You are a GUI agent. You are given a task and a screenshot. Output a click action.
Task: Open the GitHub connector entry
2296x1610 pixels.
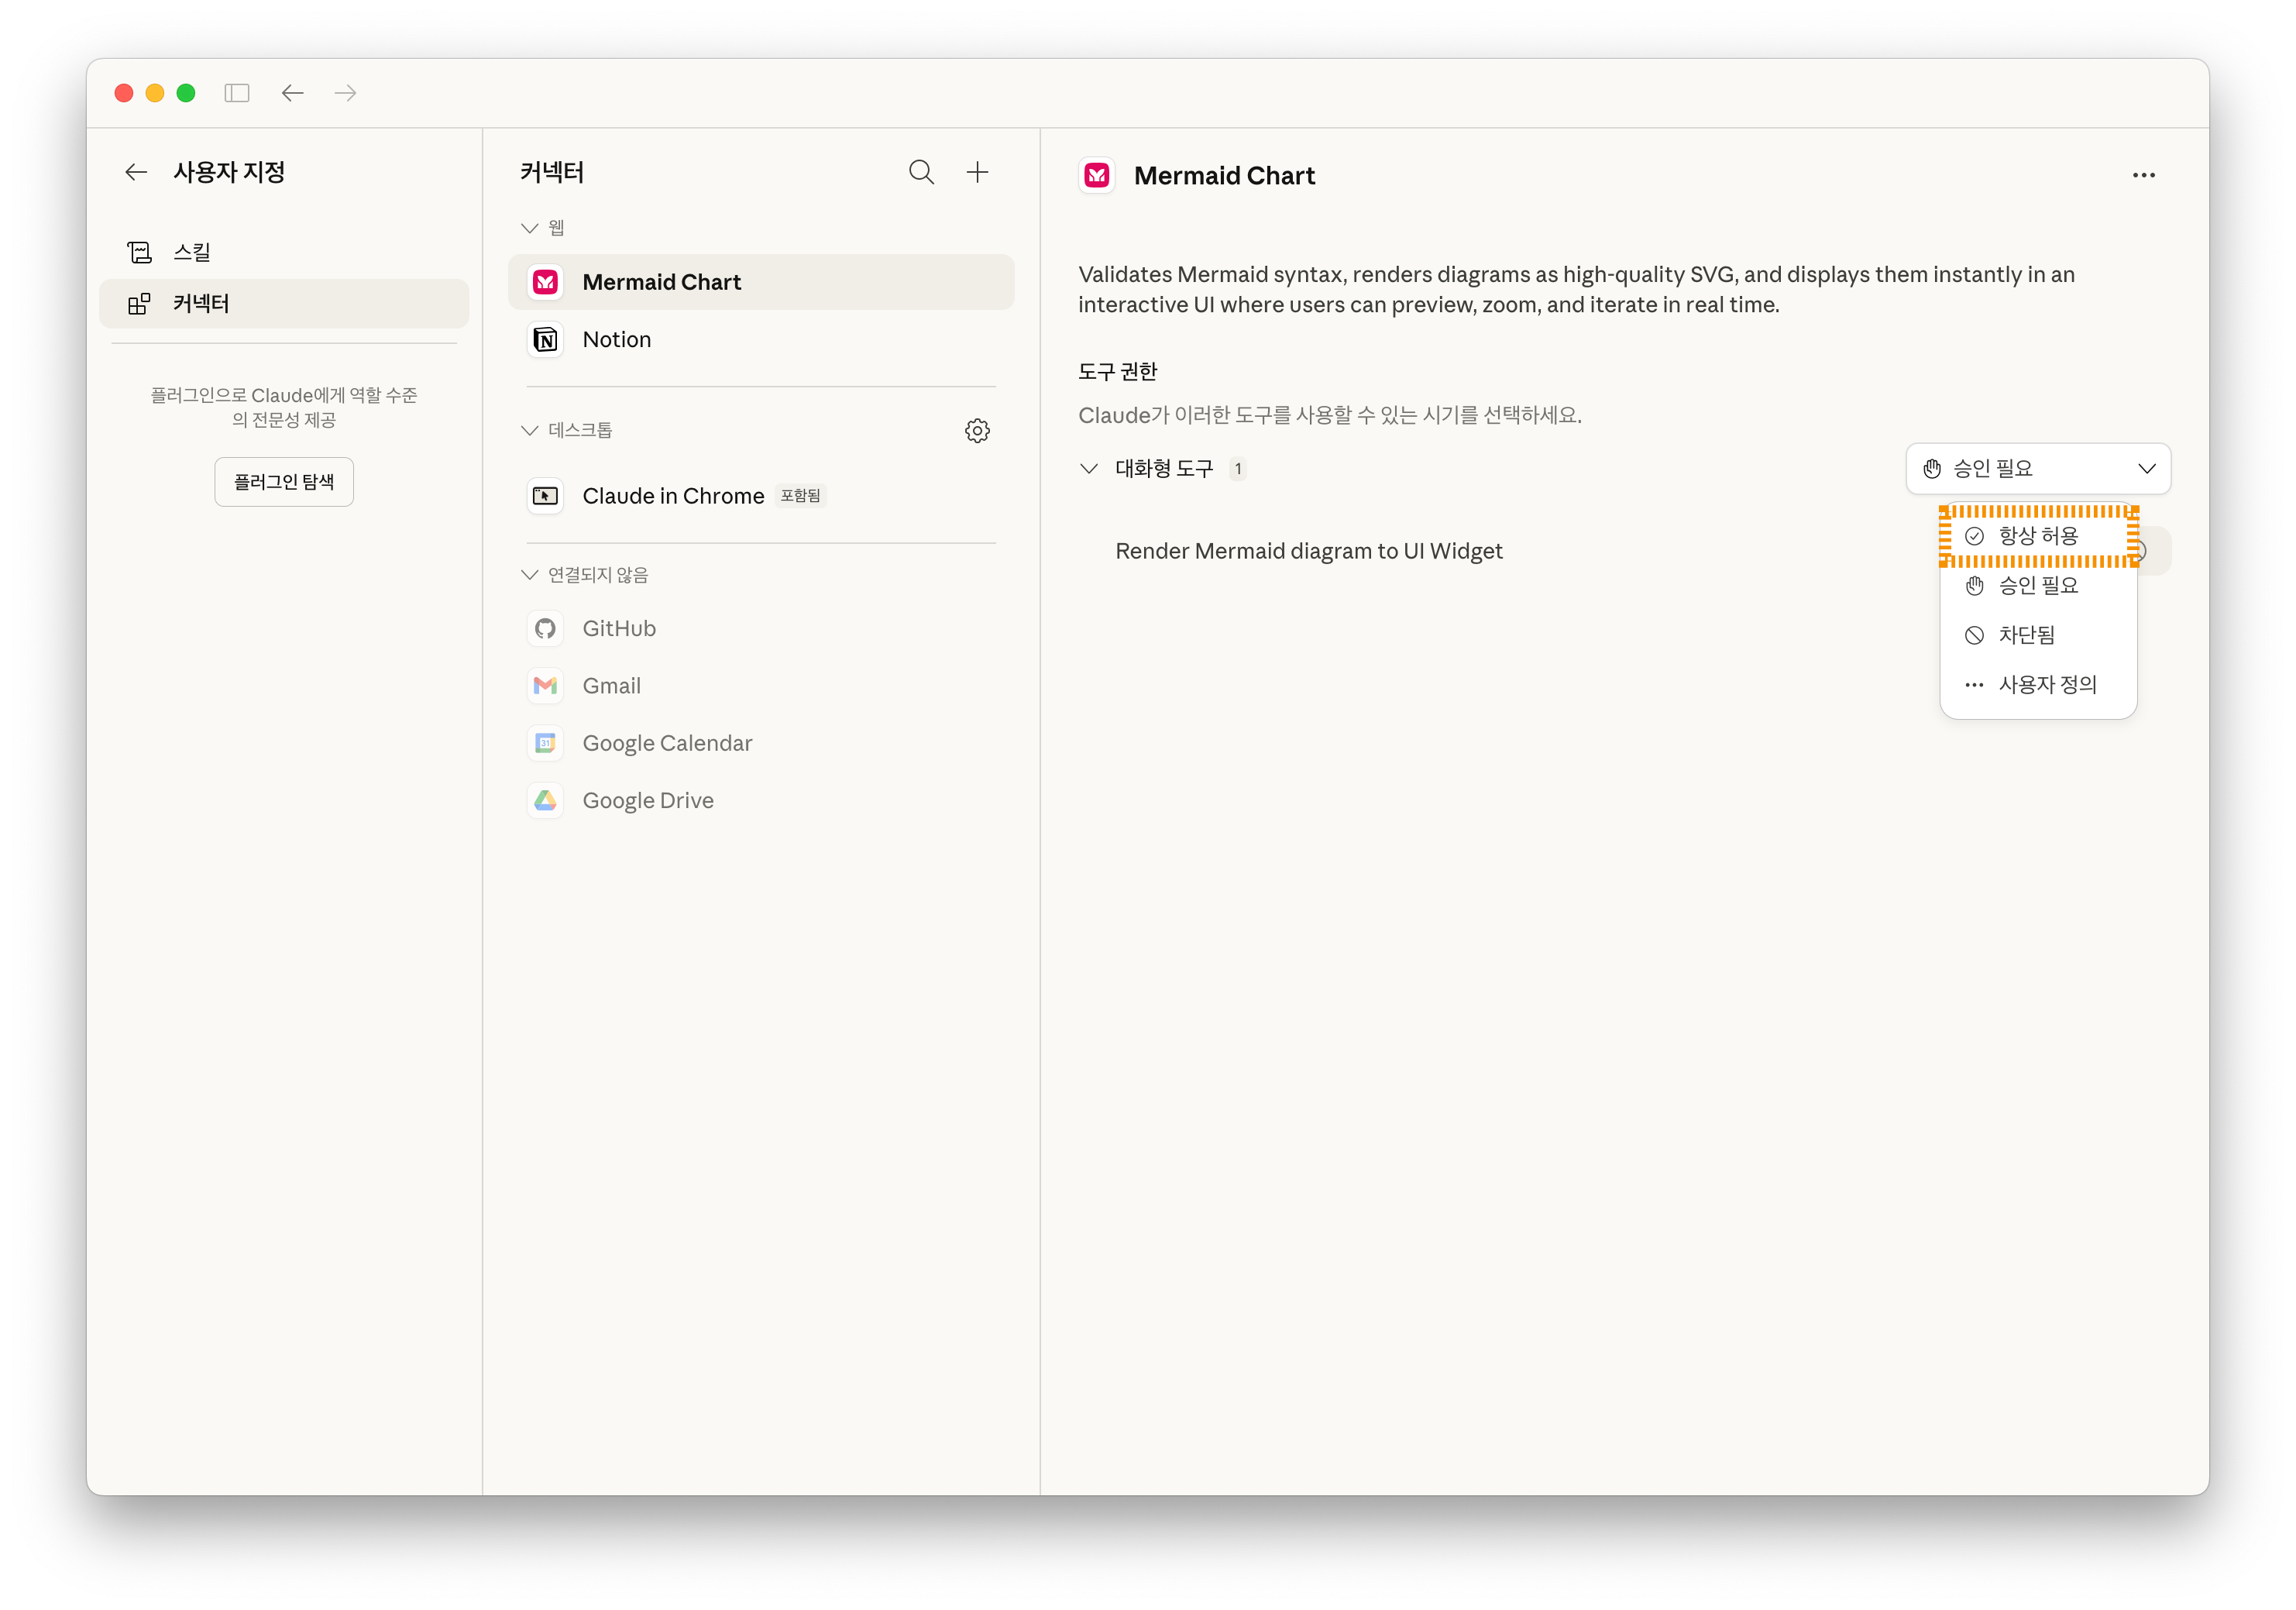coord(618,628)
